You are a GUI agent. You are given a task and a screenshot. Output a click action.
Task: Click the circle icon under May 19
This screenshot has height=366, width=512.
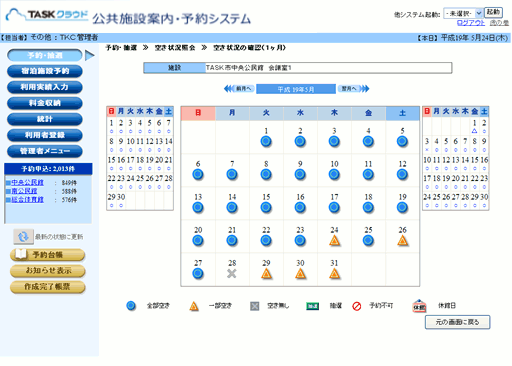pyautogui.click(x=402, y=207)
